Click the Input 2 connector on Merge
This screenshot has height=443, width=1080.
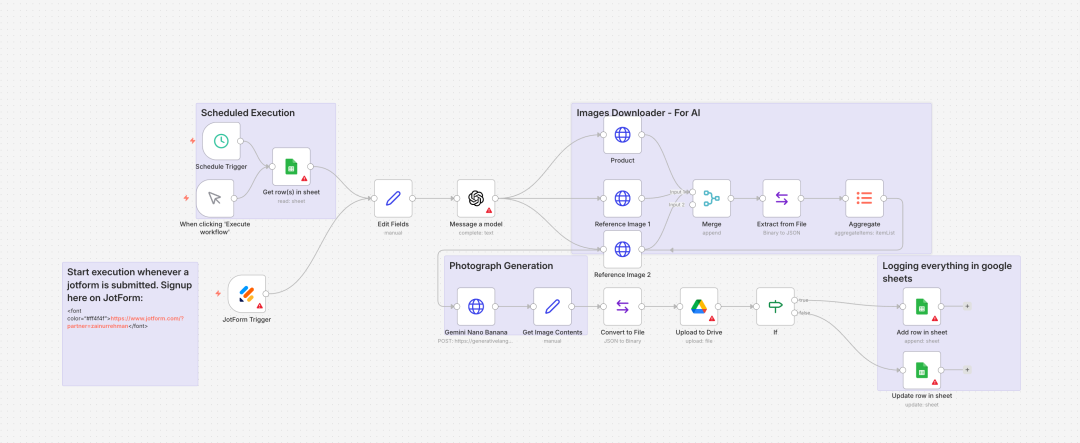coord(693,205)
